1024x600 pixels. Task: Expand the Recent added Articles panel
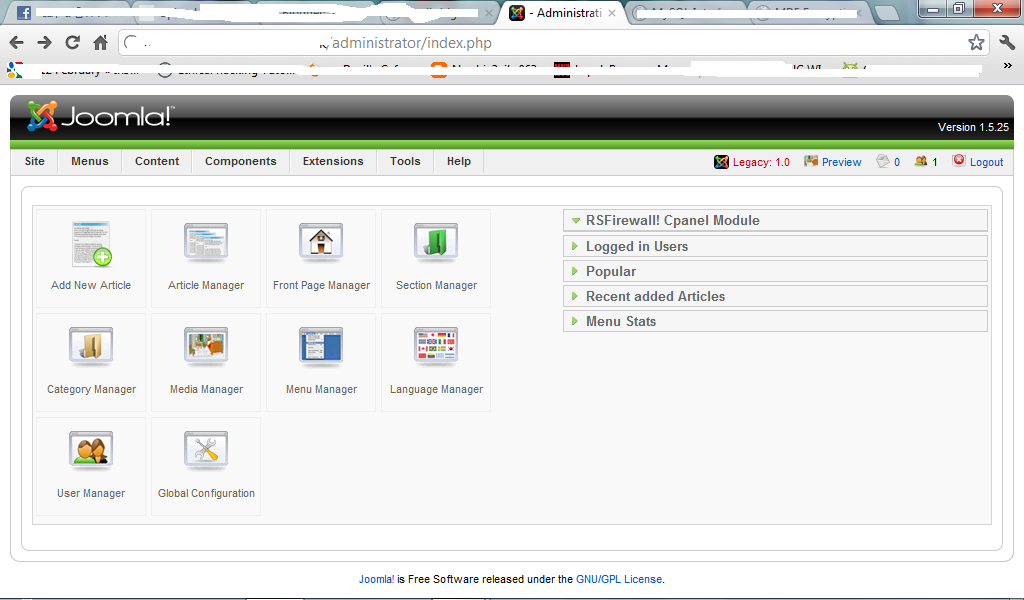[x=775, y=296]
